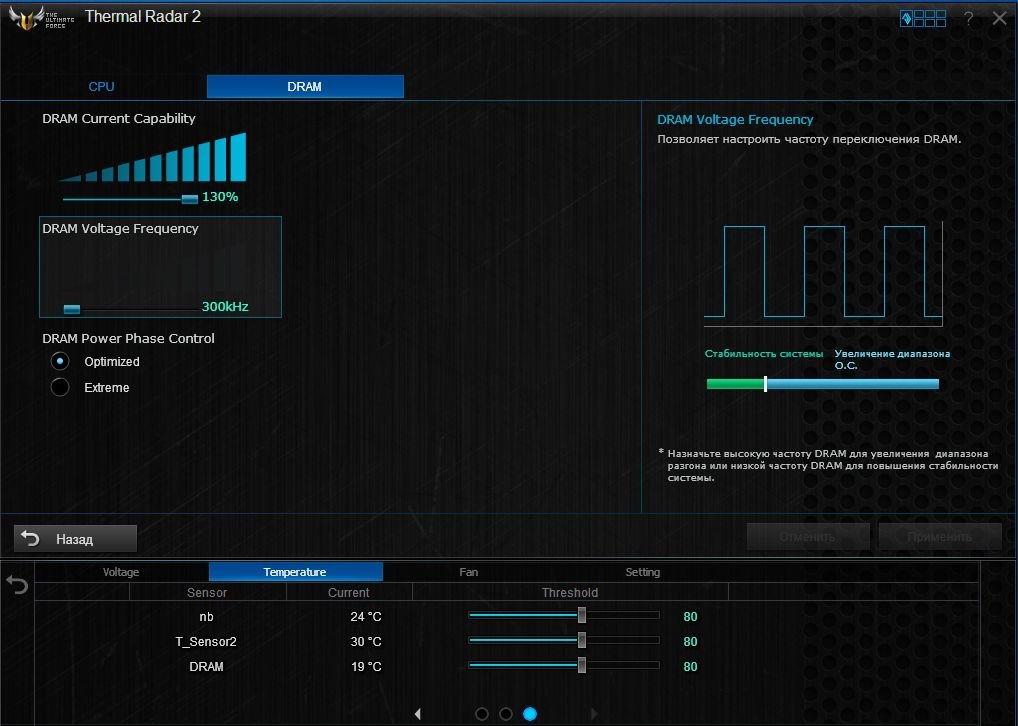The width and height of the screenshot is (1018, 726).
Task: Select Extreme power phase control
Action: click(60, 387)
